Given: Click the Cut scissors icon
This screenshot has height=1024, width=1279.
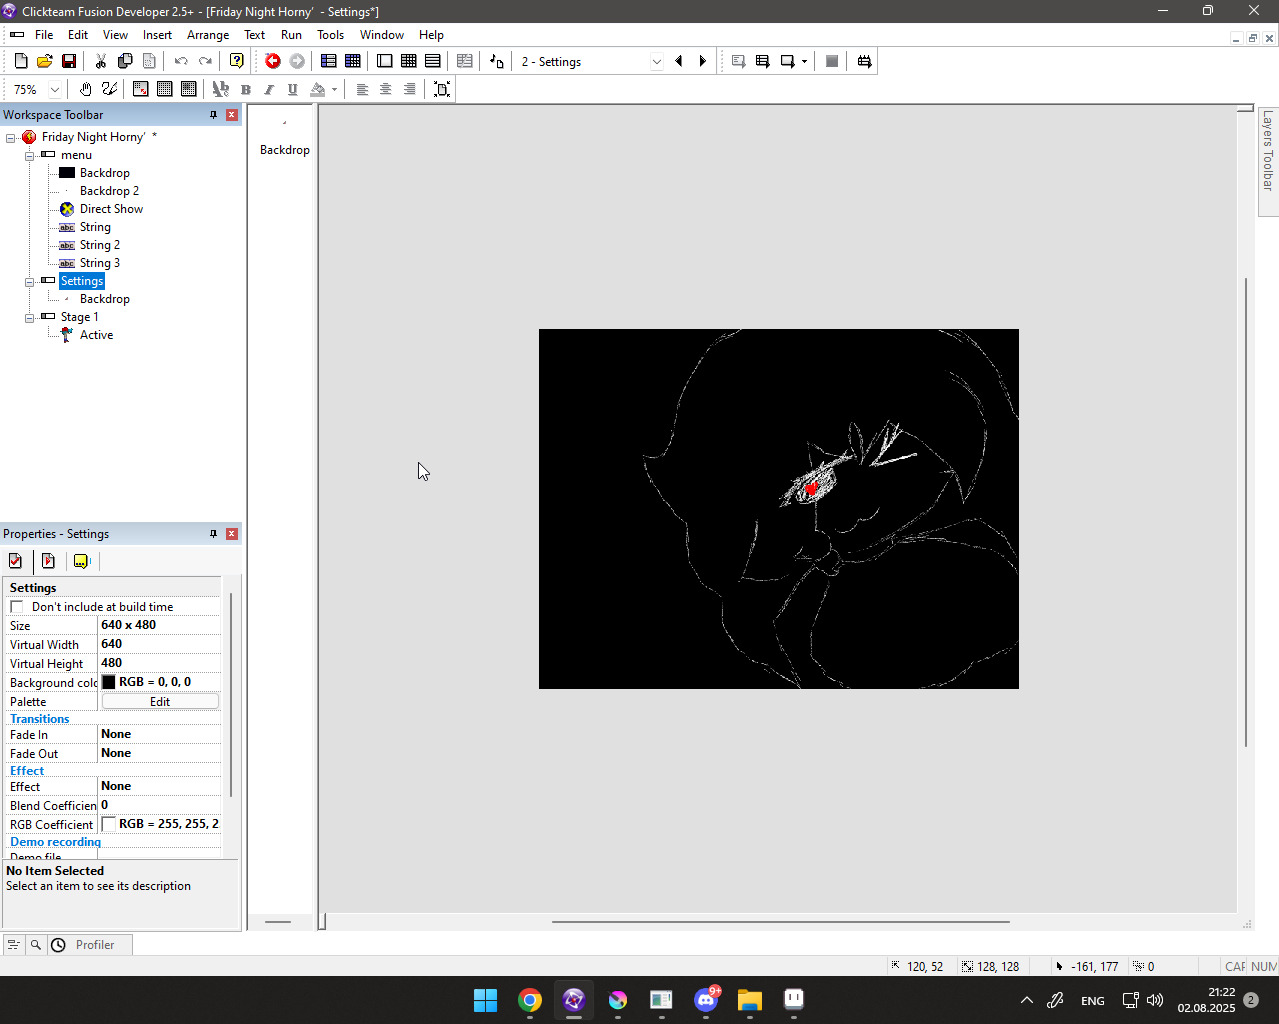Looking at the screenshot, I should click(101, 61).
